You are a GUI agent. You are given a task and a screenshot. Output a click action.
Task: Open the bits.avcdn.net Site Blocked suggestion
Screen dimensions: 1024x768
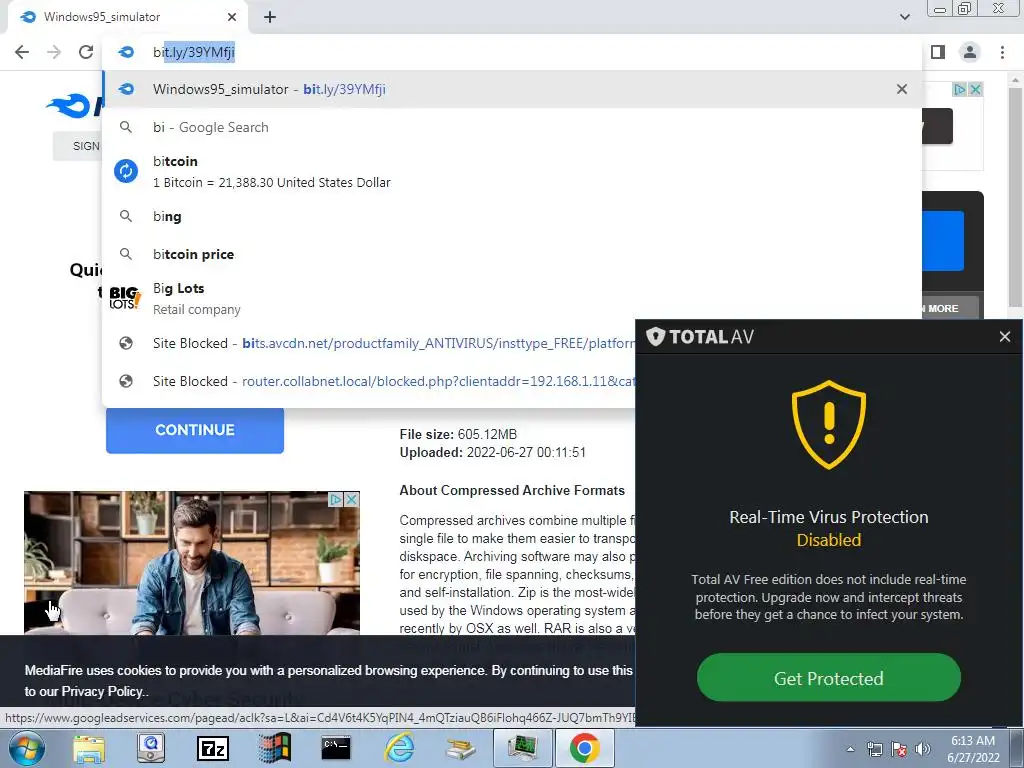(x=369, y=344)
